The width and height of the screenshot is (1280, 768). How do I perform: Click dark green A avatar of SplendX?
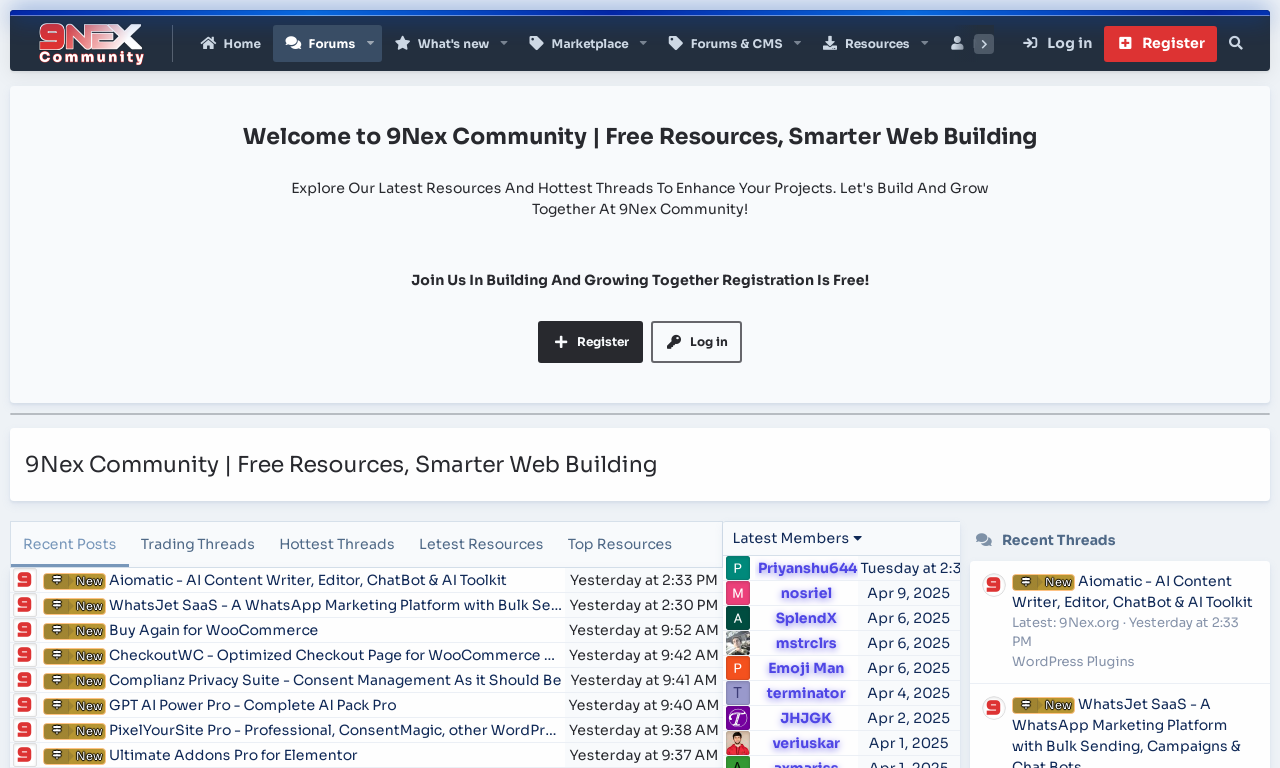(x=738, y=618)
